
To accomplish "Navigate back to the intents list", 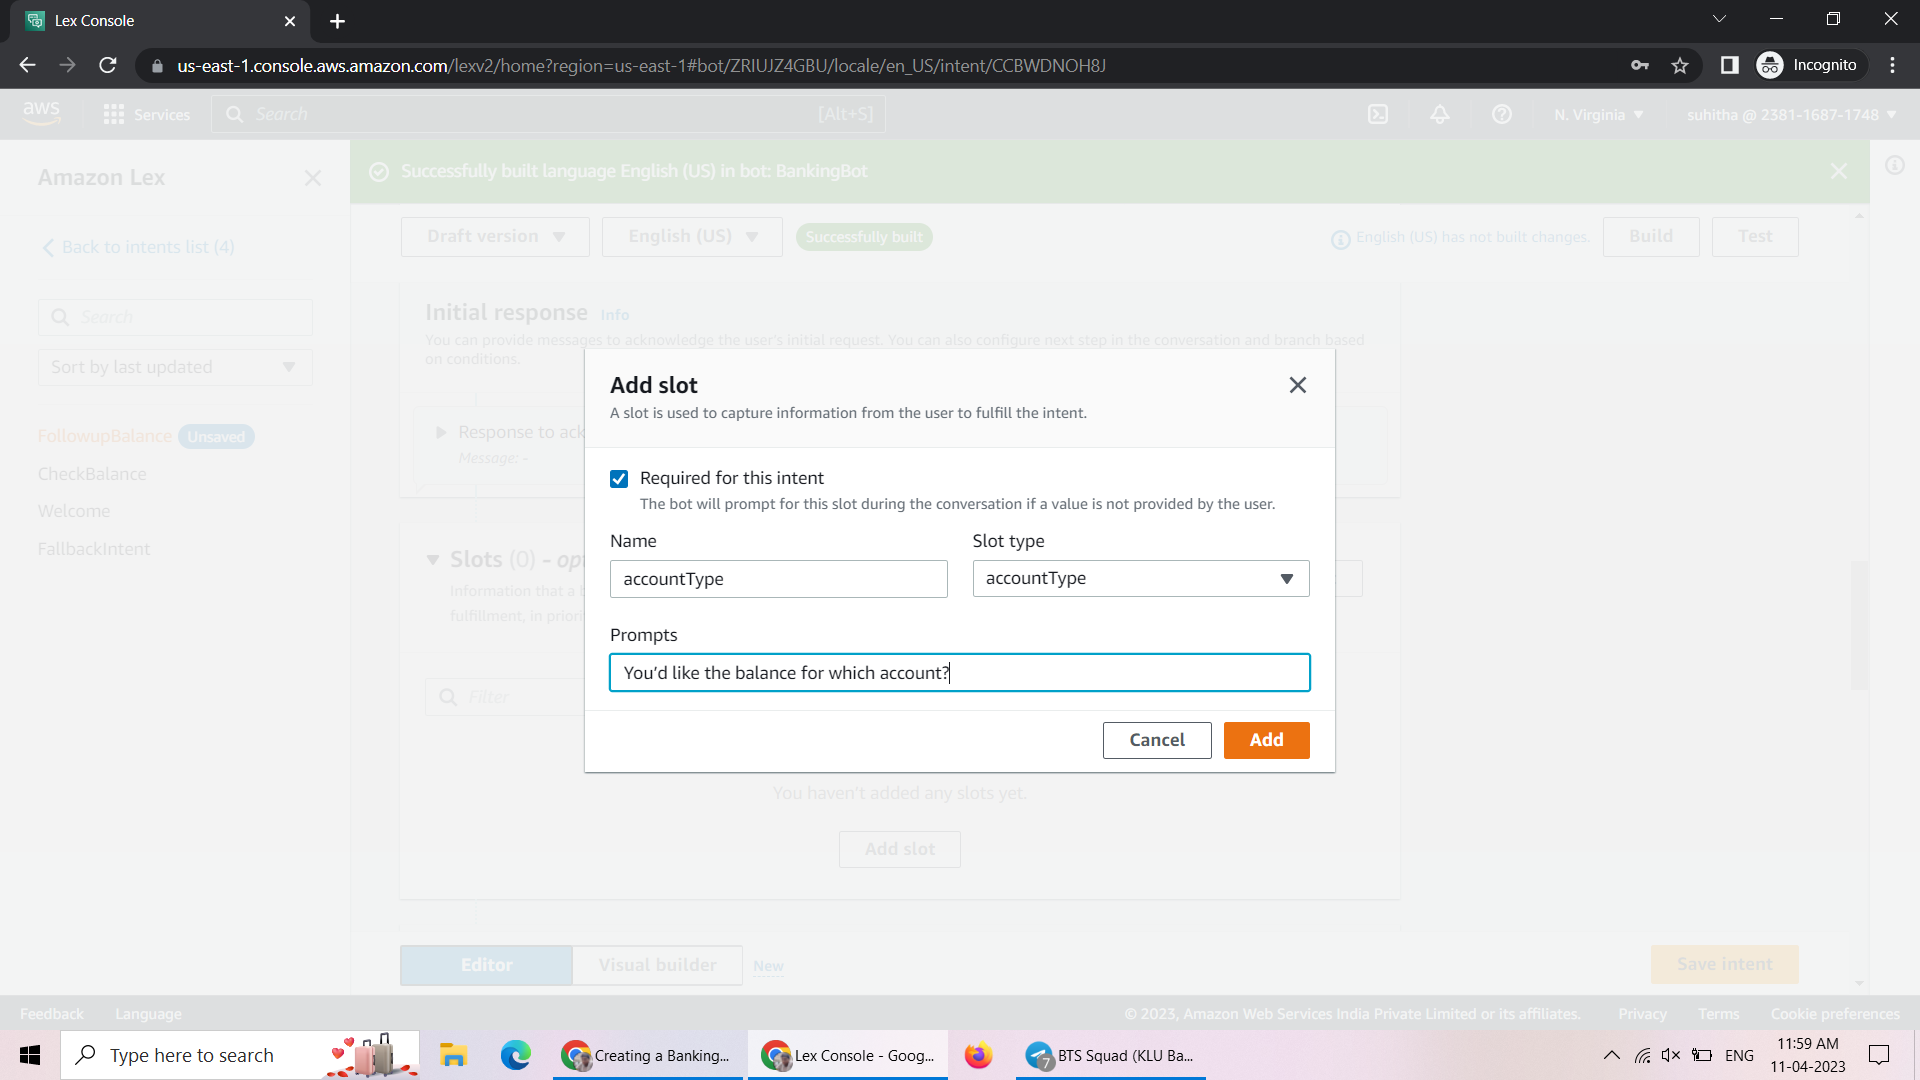I will 137,246.
